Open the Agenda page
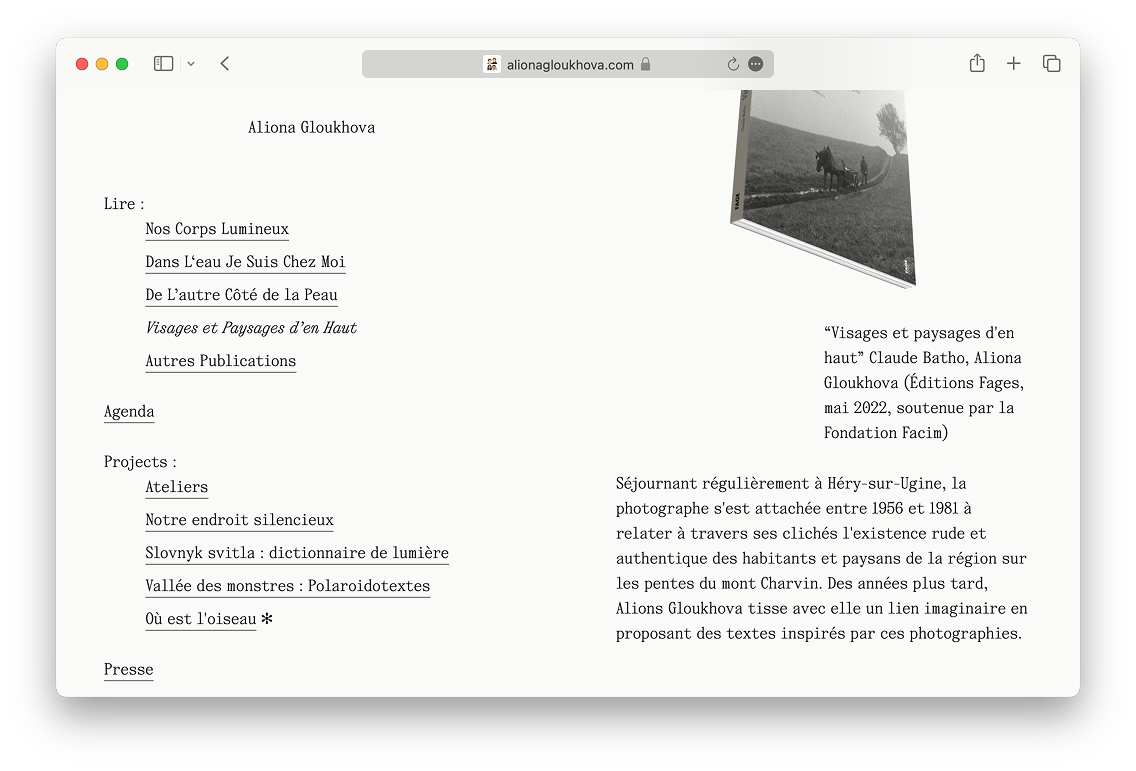The image size is (1136, 771). click(129, 412)
